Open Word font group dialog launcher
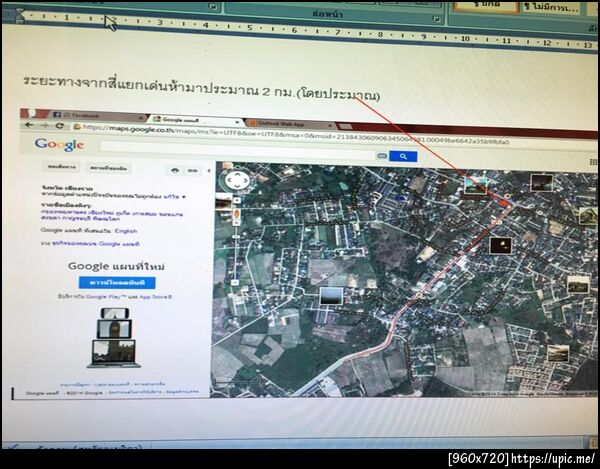 (213, 7)
